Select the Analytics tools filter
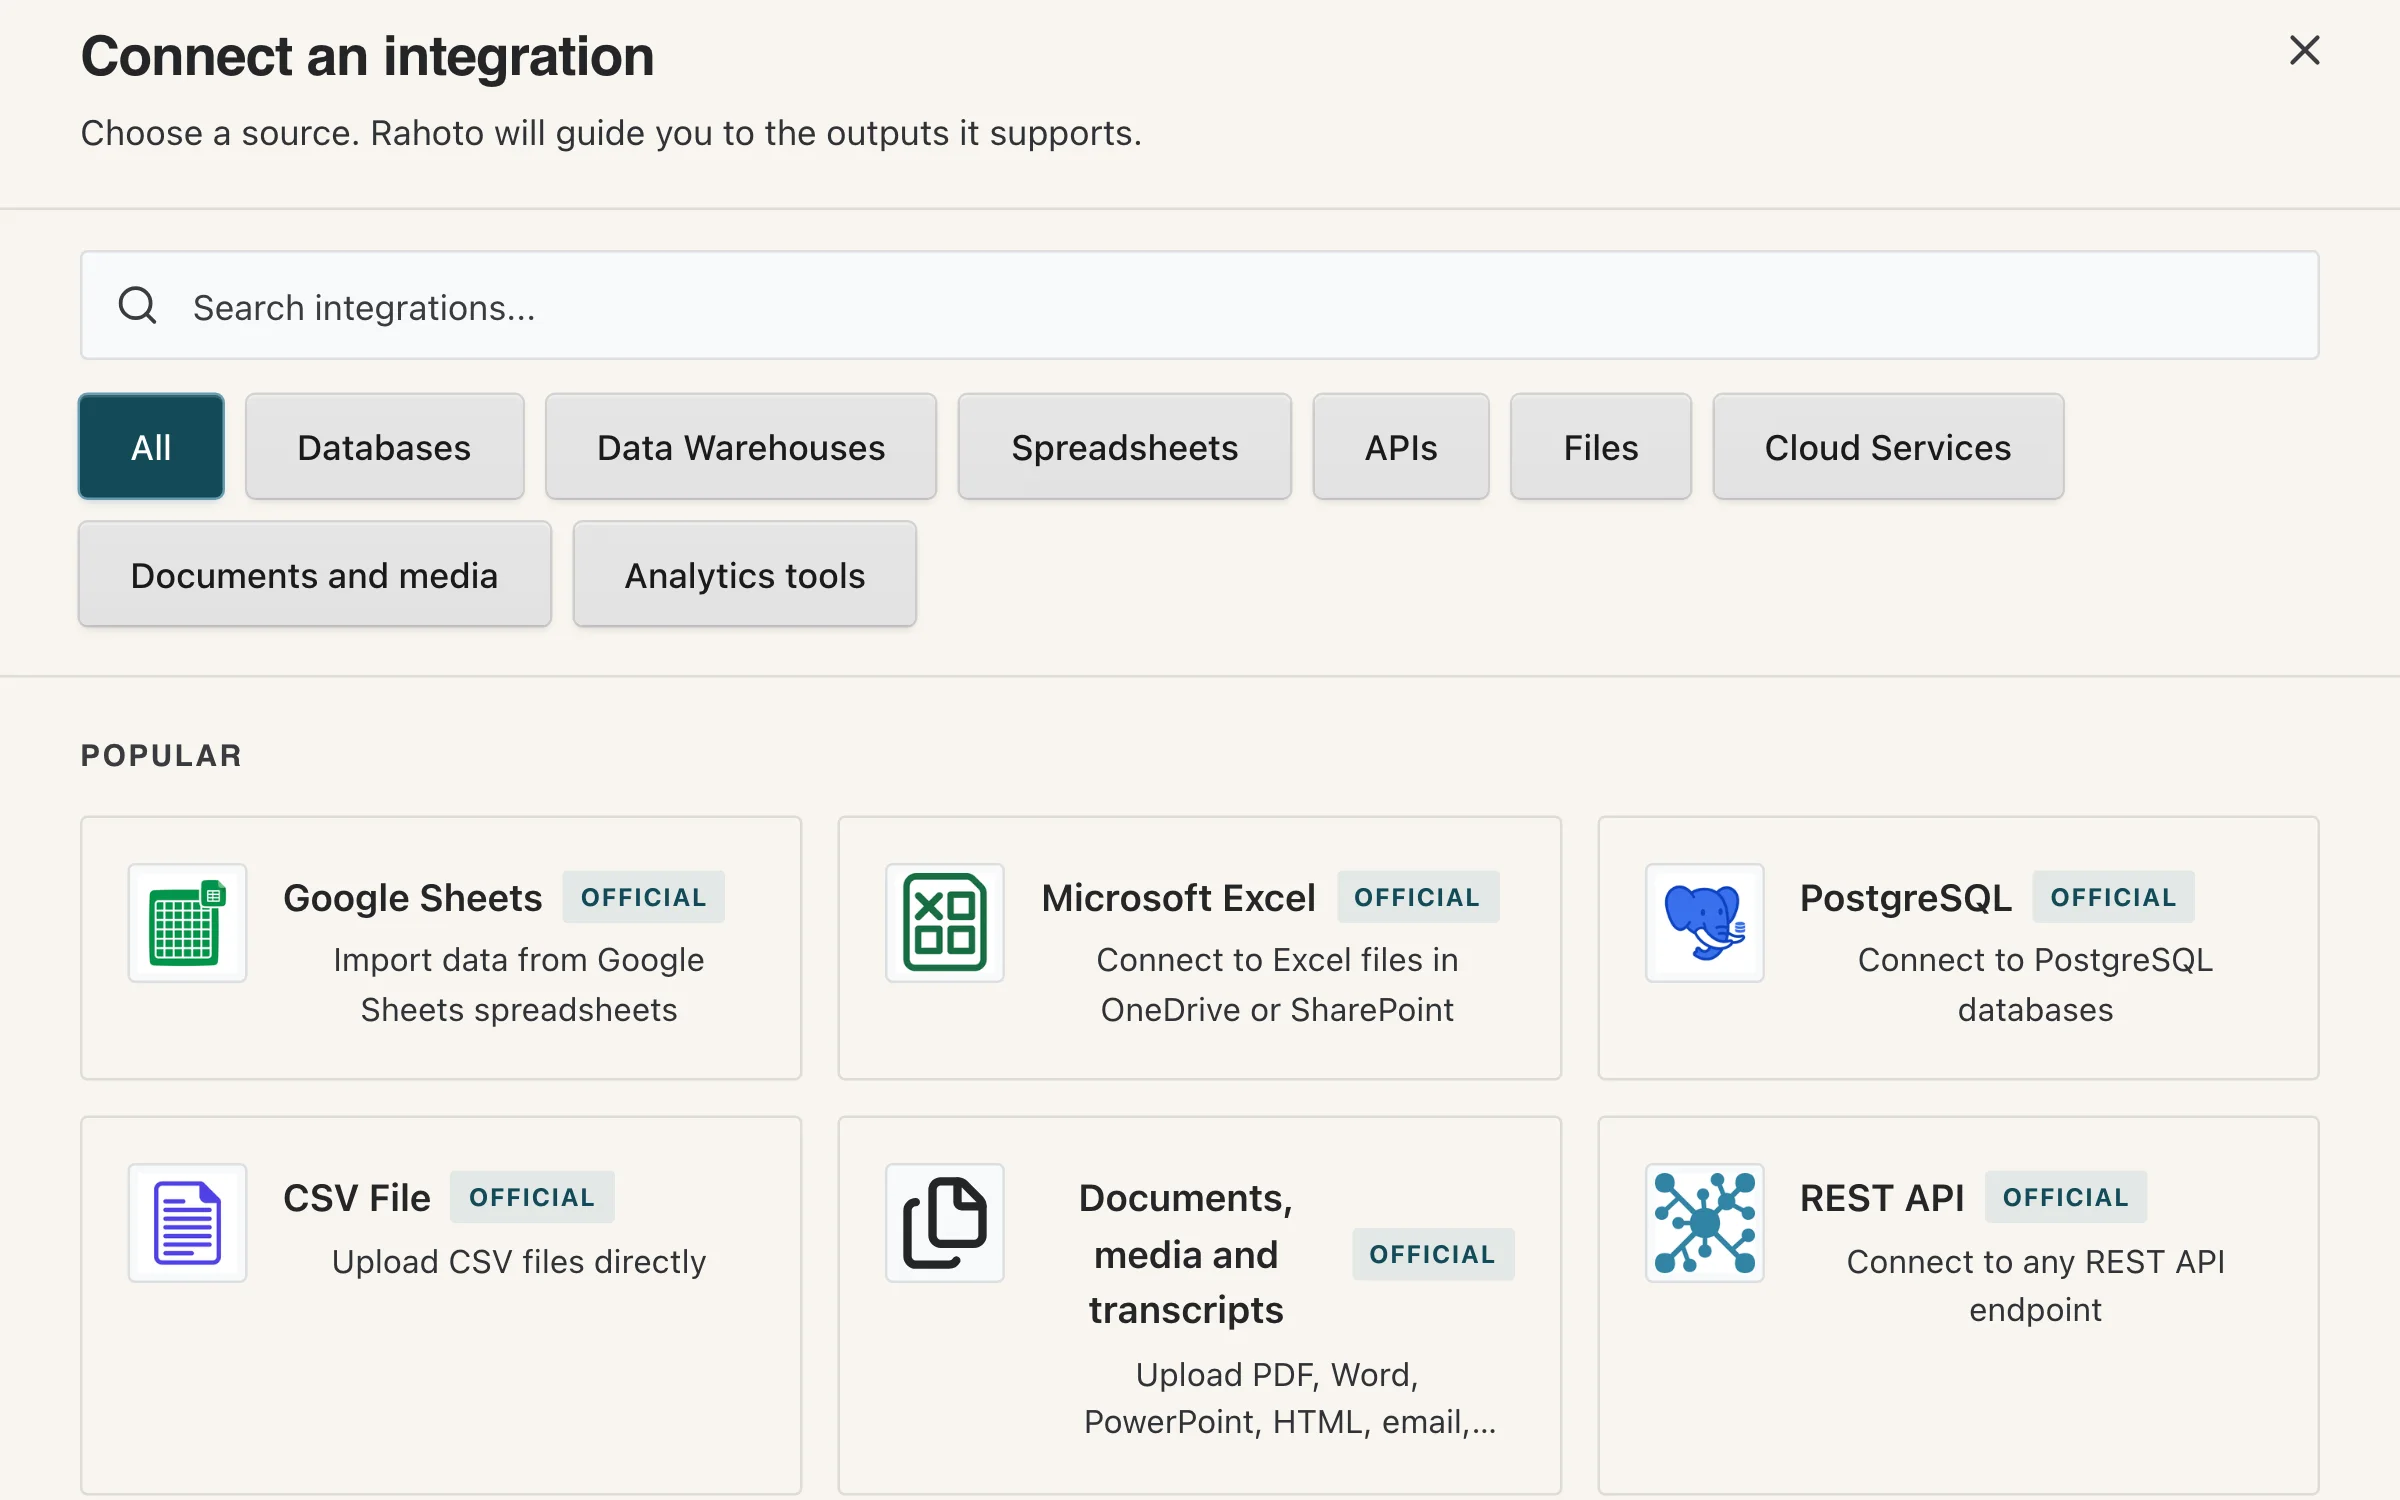2400x1500 pixels. pyautogui.click(x=745, y=575)
